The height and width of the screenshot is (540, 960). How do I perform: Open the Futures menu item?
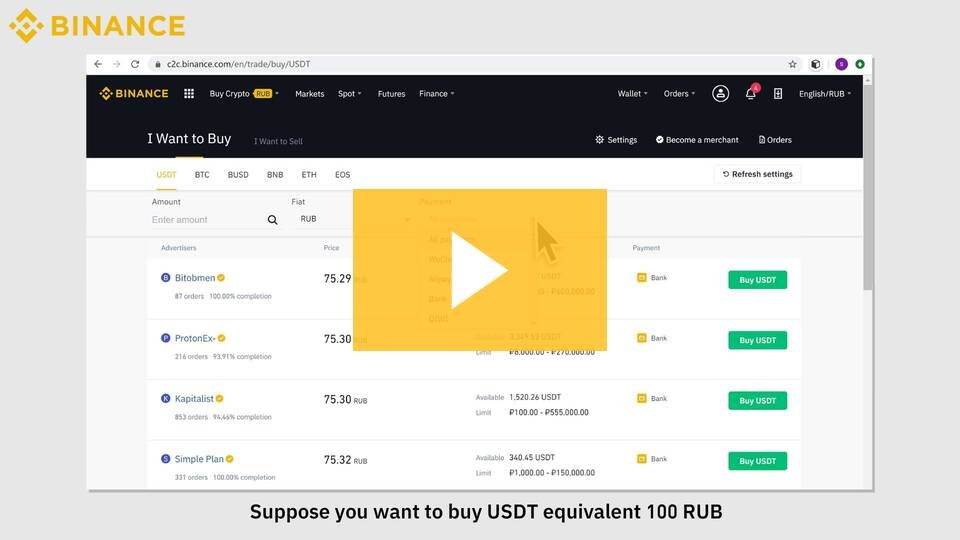point(391,94)
